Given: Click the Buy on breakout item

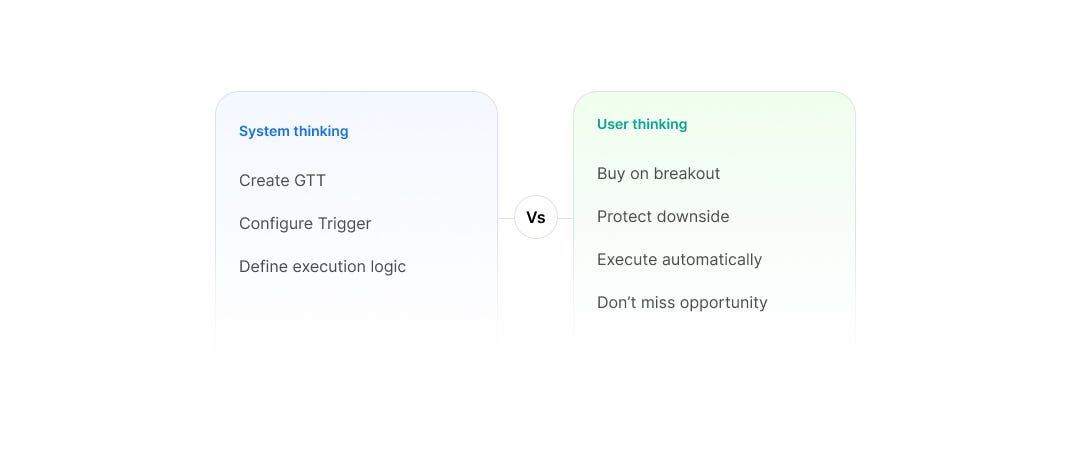Looking at the screenshot, I should click(658, 174).
